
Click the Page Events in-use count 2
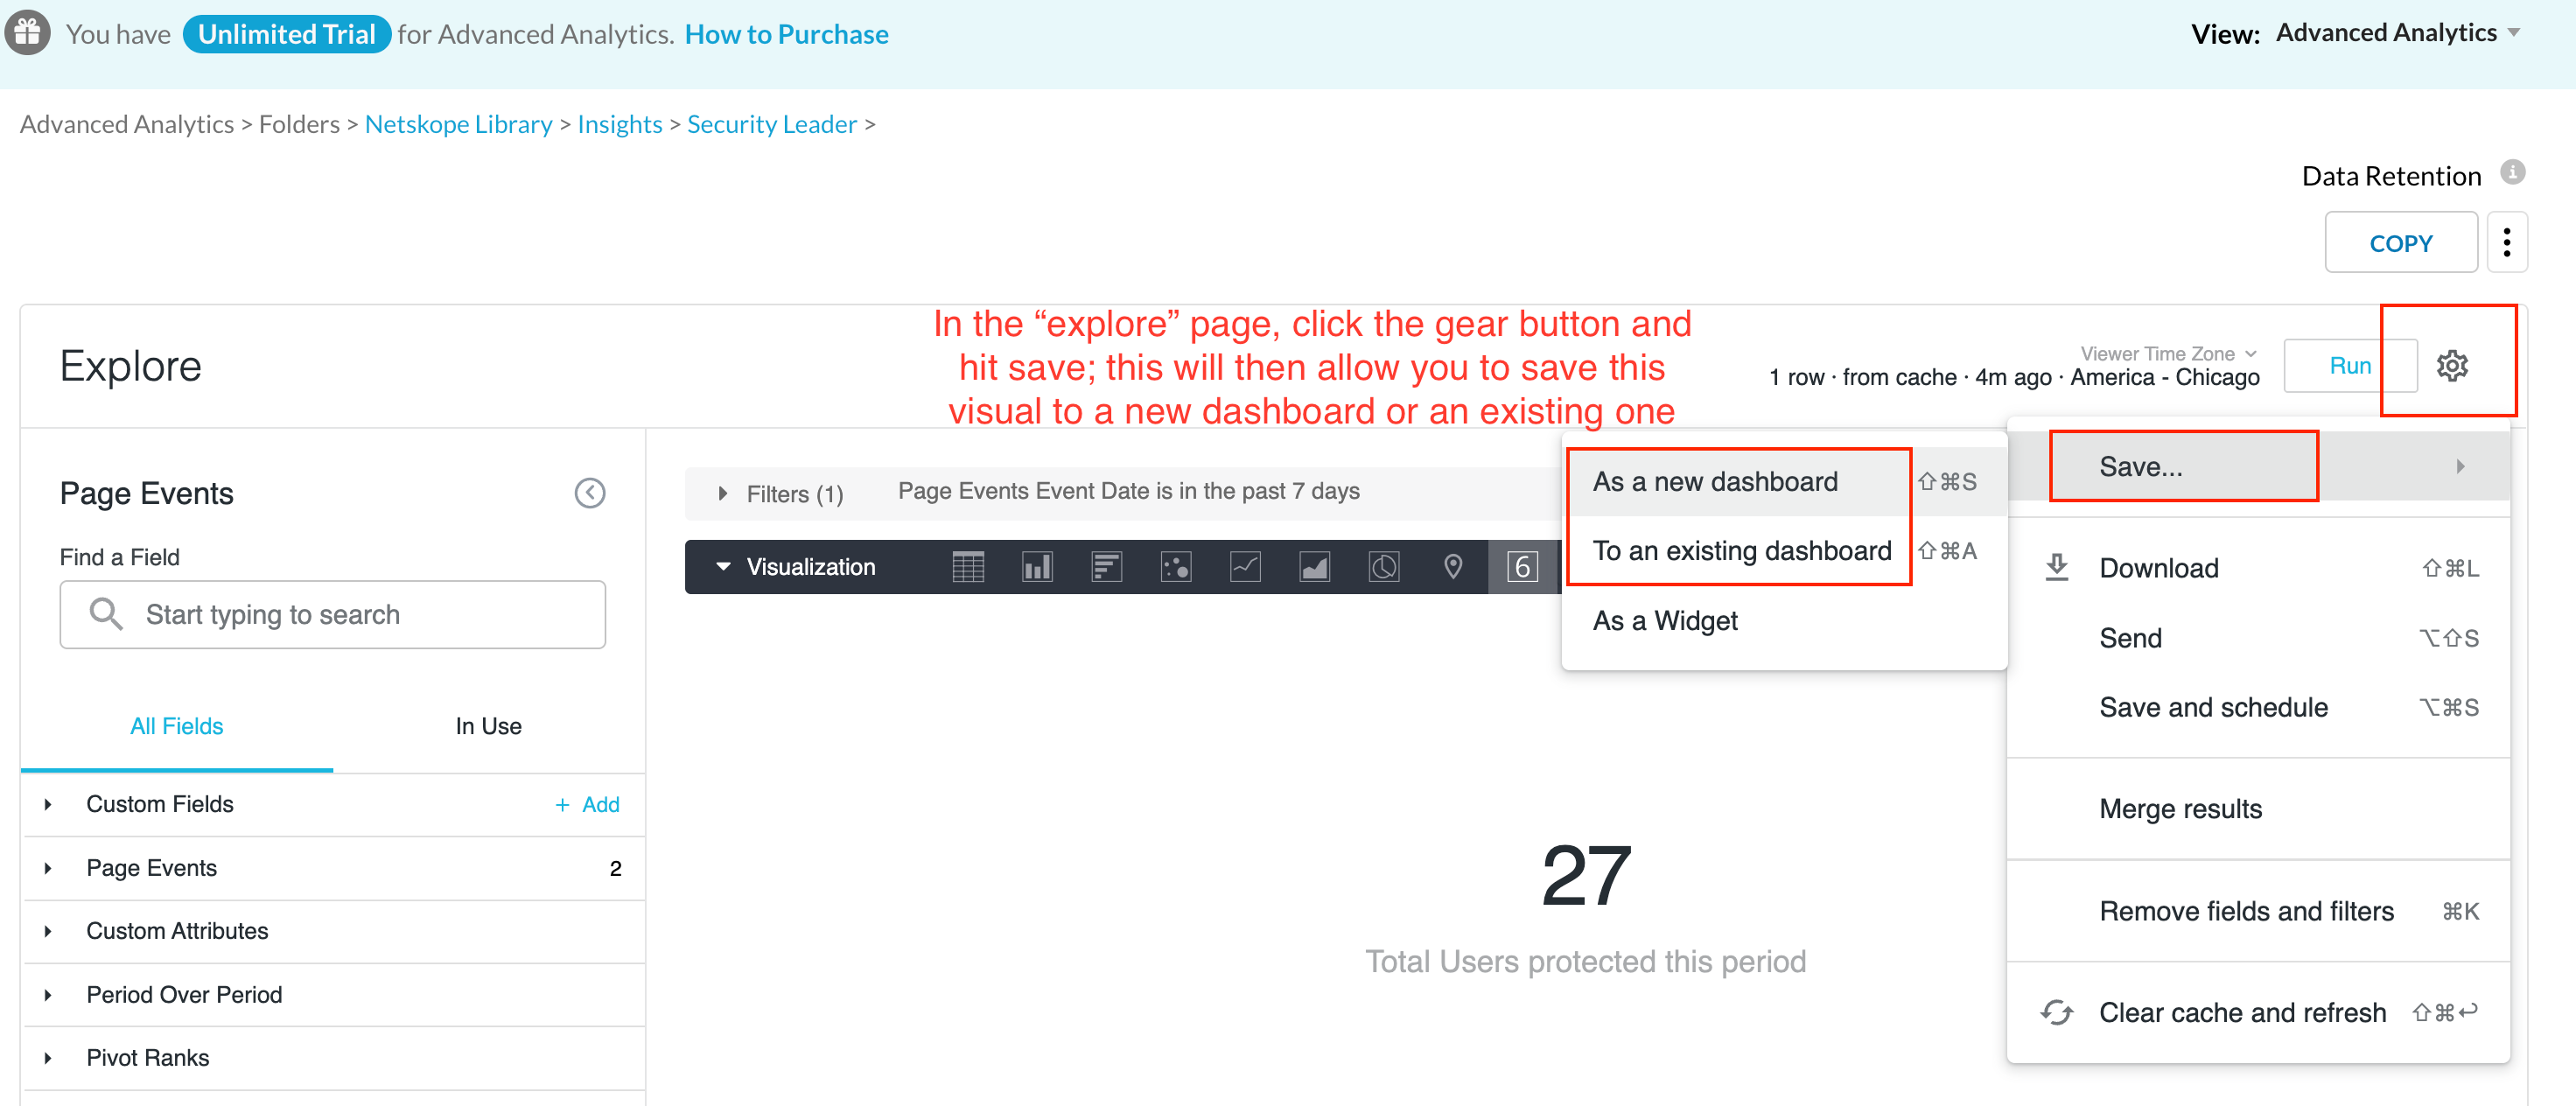(x=615, y=868)
